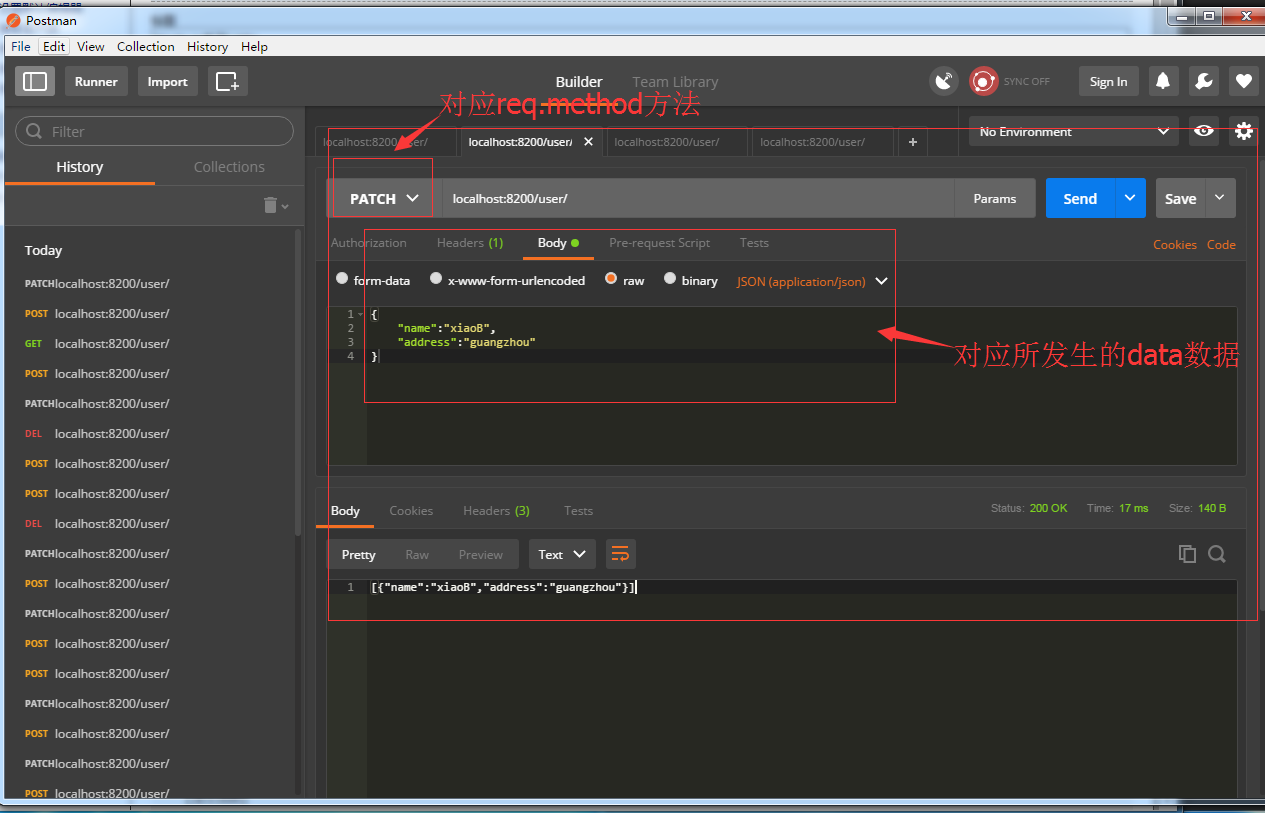This screenshot has width=1265, height=813.
Task: Open Help menu
Action: pyautogui.click(x=255, y=46)
